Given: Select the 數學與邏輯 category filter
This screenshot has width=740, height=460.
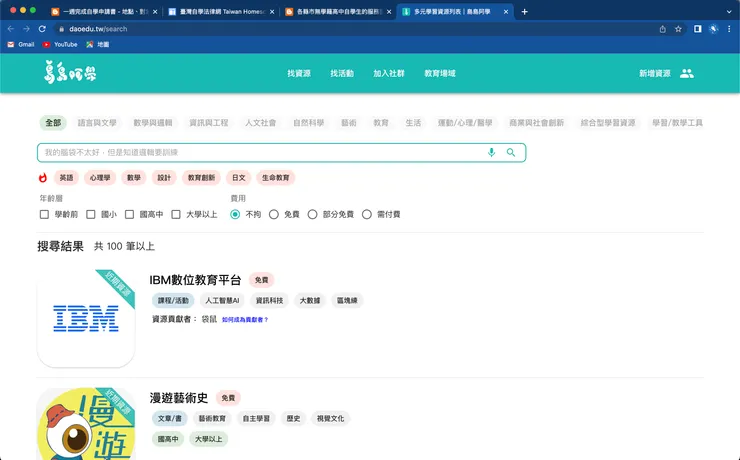Looking at the screenshot, I should click(x=152, y=123).
